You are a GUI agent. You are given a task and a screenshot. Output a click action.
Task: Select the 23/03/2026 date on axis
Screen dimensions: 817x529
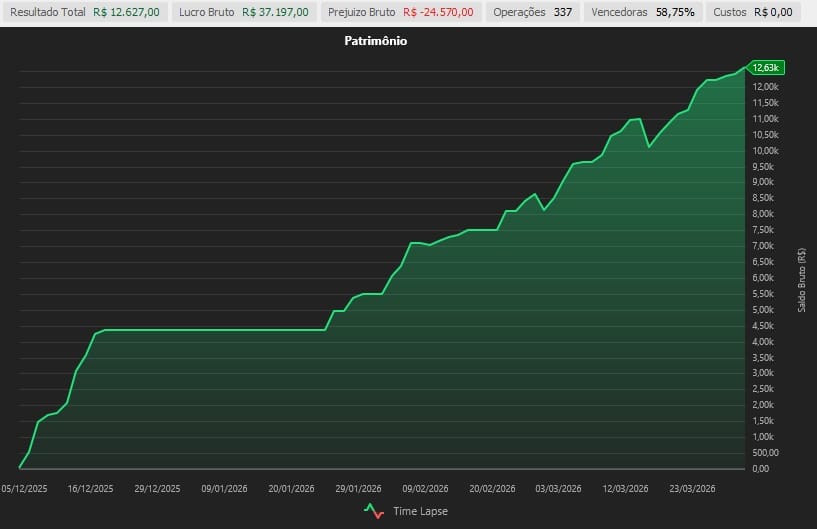[691, 489]
